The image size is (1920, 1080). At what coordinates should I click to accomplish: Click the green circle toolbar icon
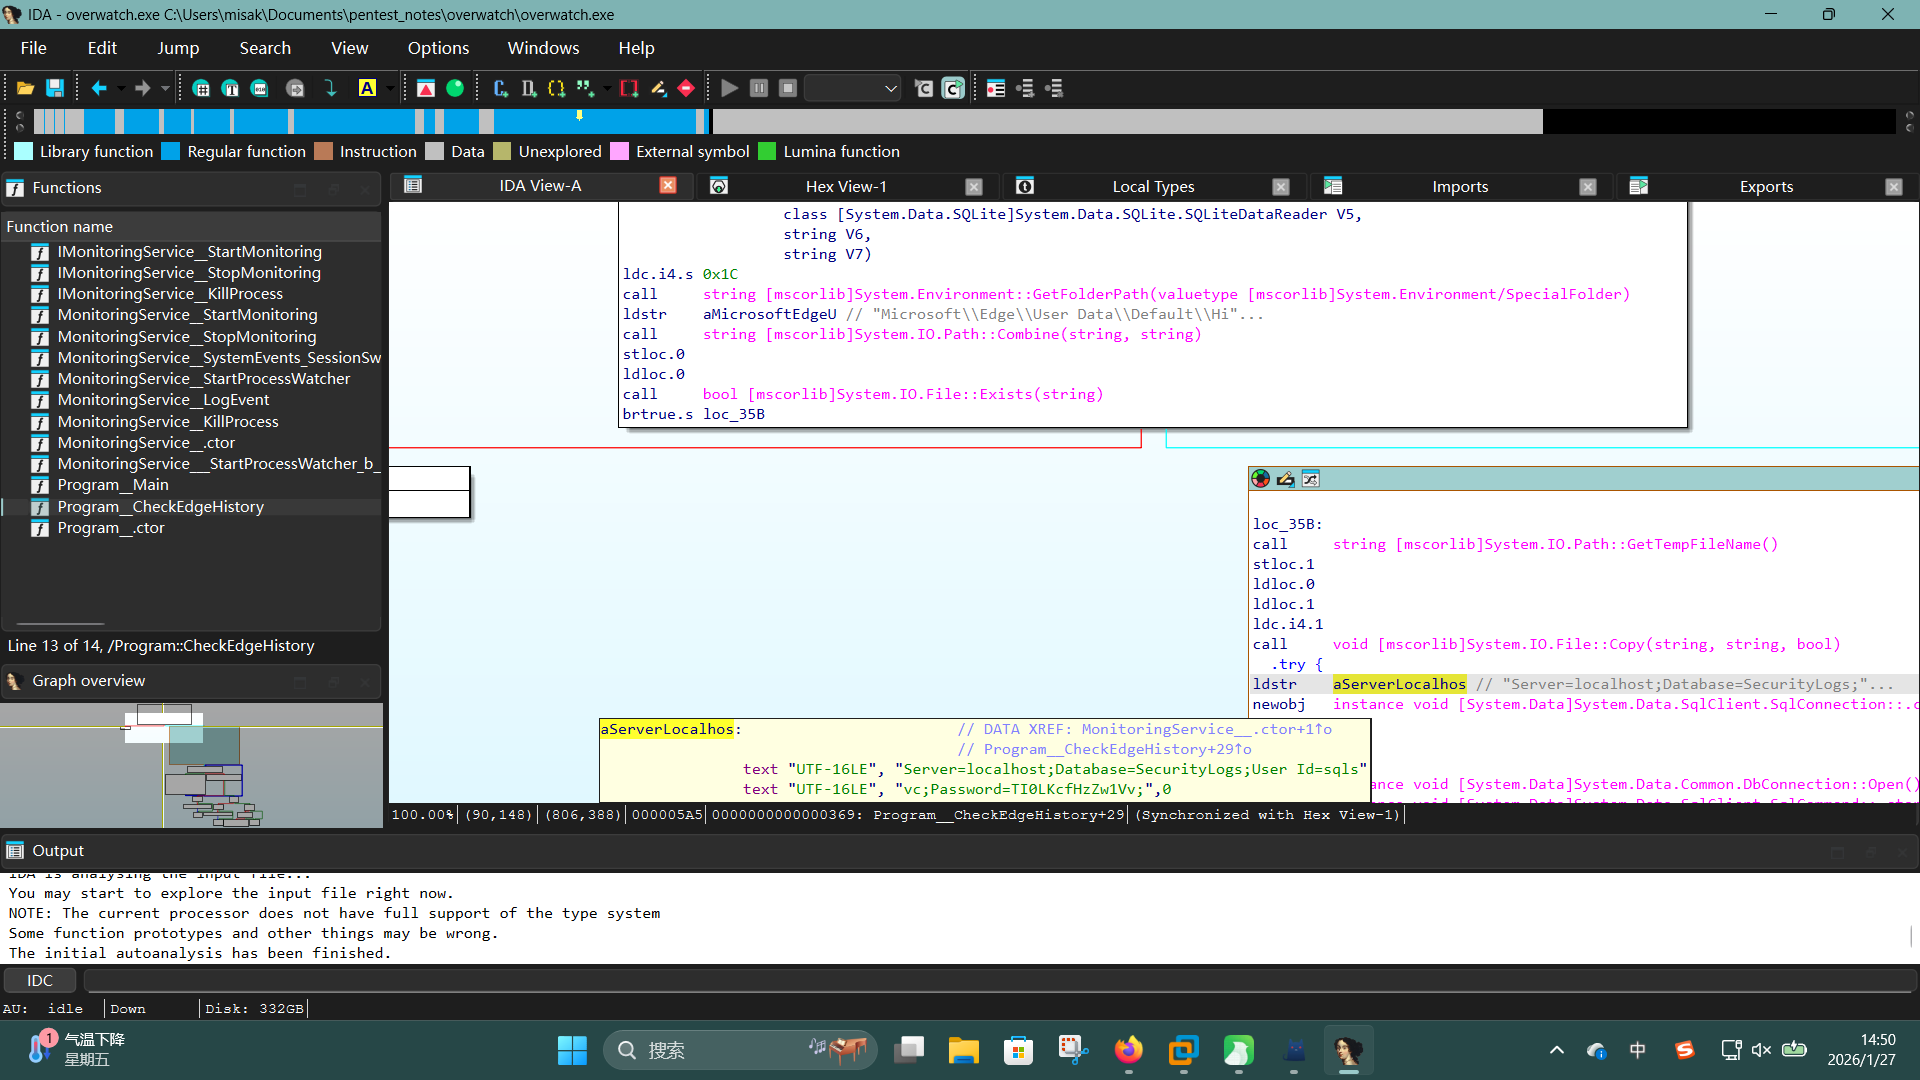[455, 88]
